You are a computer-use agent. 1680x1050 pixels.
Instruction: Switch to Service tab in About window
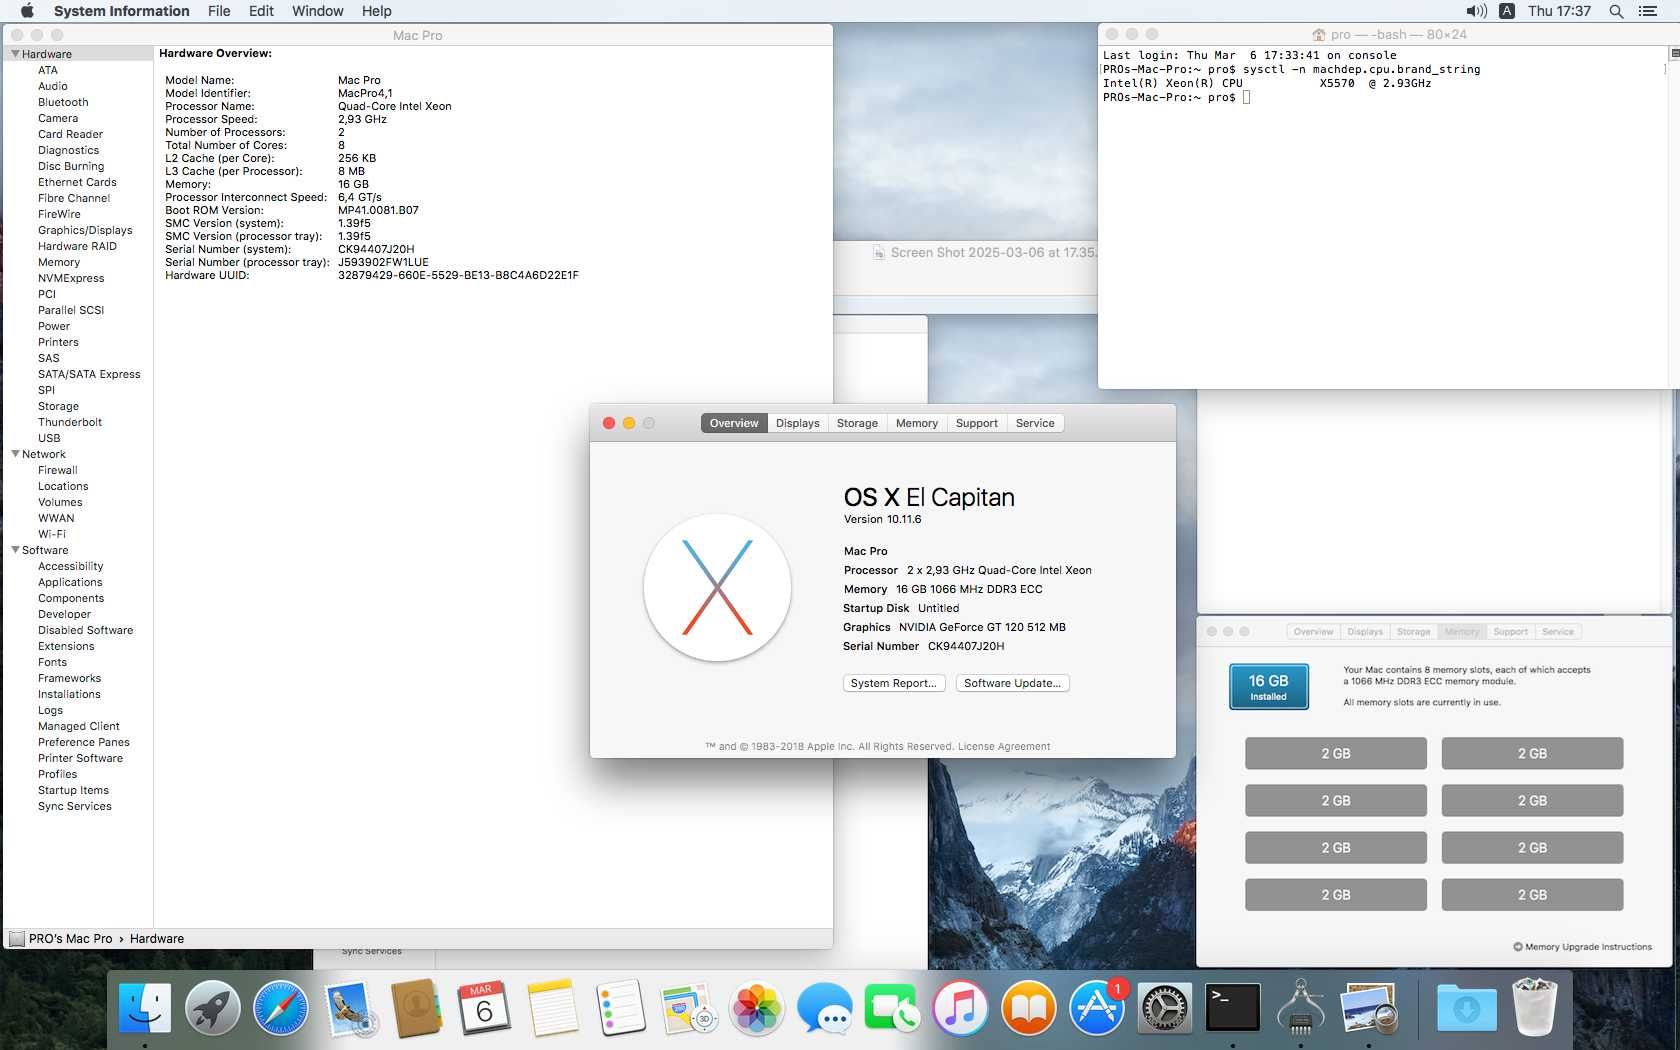(x=1035, y=423)
